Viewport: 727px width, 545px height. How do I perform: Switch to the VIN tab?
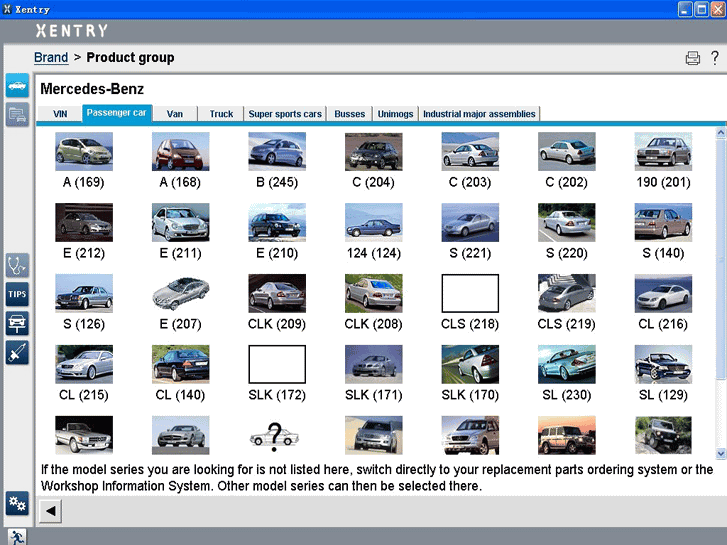(x=59, y=114)
